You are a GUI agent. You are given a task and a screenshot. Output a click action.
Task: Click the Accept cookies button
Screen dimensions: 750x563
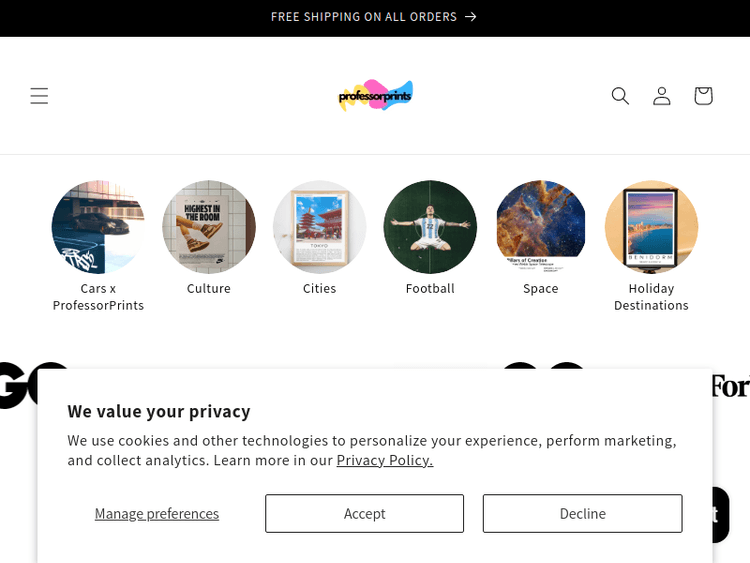pyautogui.click(x=364, y=514)
